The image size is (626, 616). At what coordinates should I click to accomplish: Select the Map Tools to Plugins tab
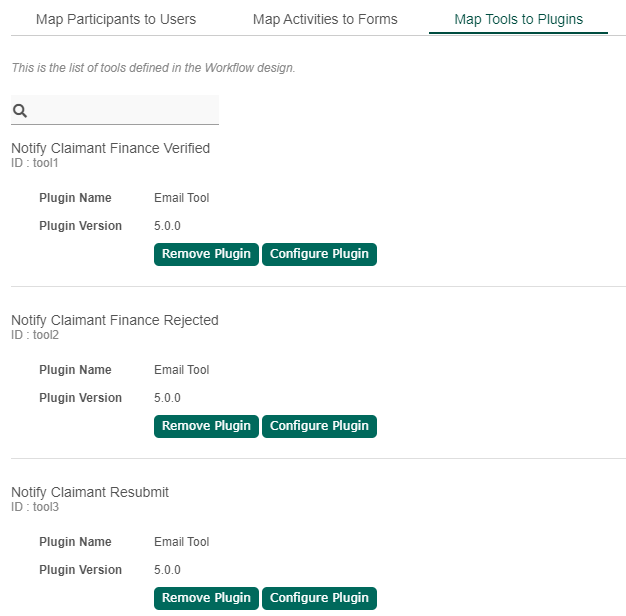(x=518, y=19)
